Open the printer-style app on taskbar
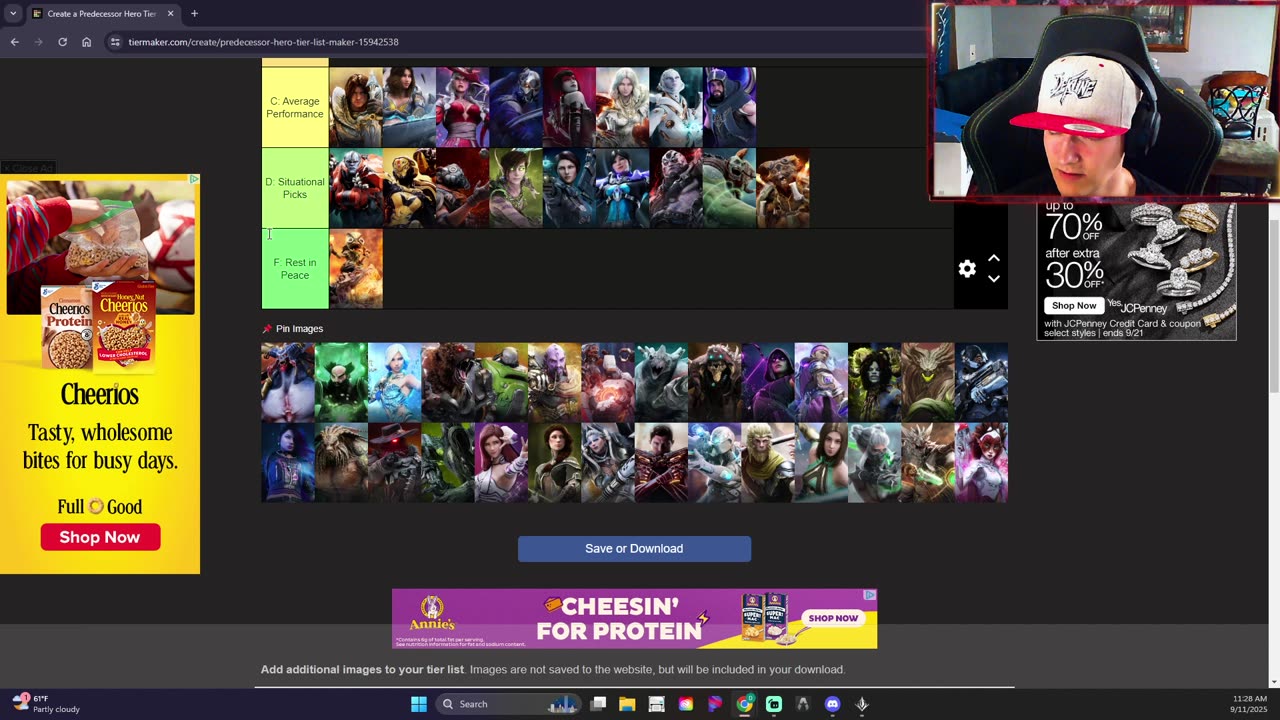 pyautogui.click(x=656, y=704)
